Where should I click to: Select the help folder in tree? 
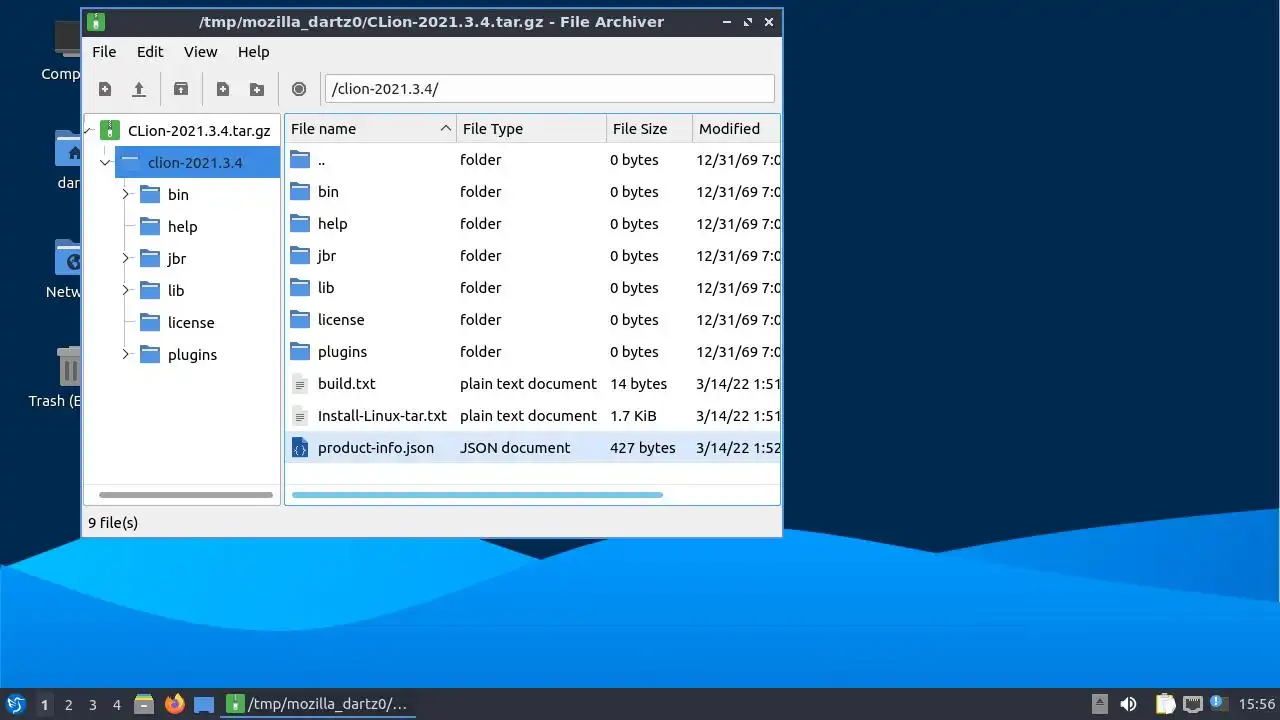point(182,226)
